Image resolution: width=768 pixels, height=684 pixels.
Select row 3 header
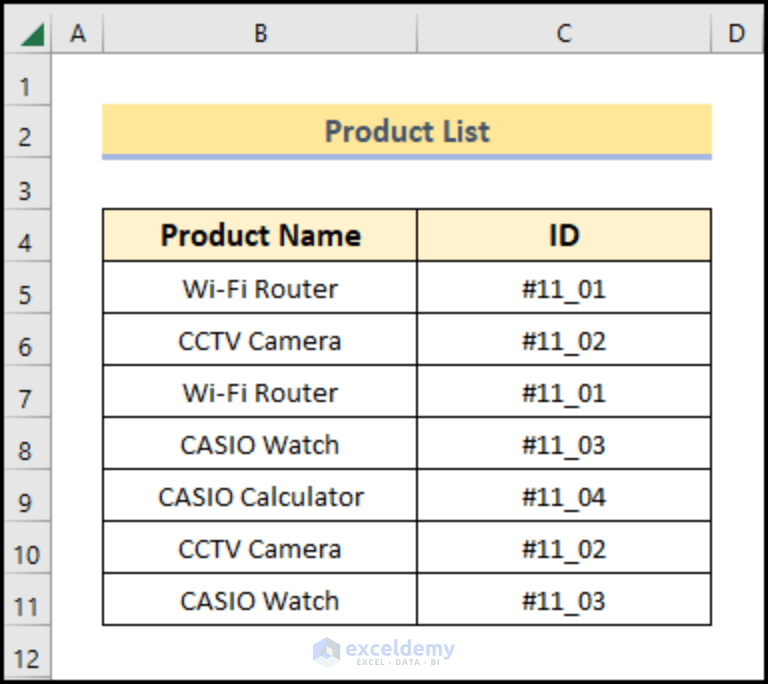[x=27, y=184]
